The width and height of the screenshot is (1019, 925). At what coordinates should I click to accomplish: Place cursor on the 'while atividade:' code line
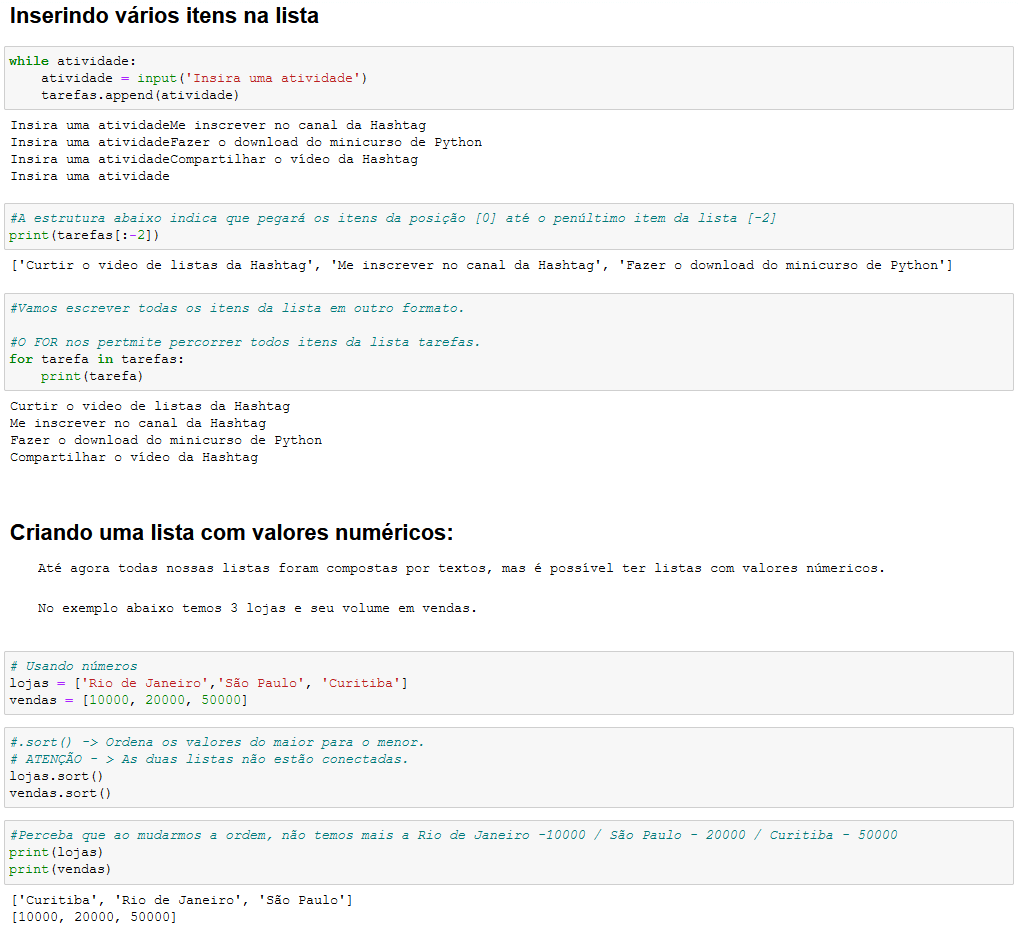(x=72, y=61)
